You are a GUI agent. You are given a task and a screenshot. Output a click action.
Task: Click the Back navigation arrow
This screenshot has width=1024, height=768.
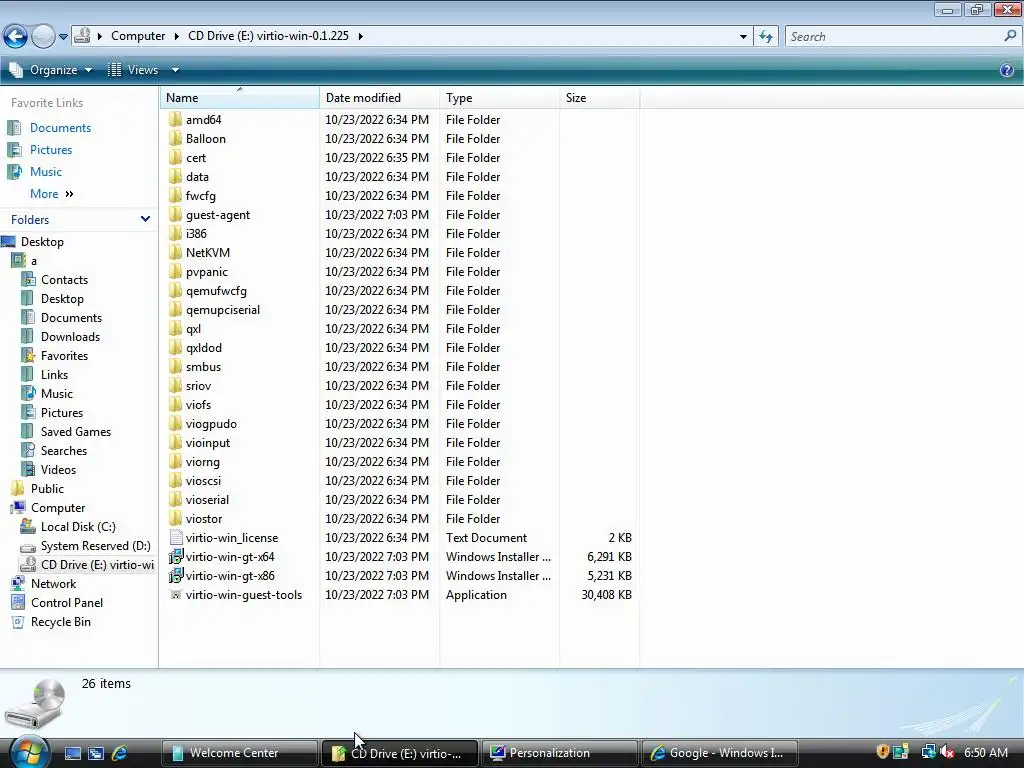point(16,37)
